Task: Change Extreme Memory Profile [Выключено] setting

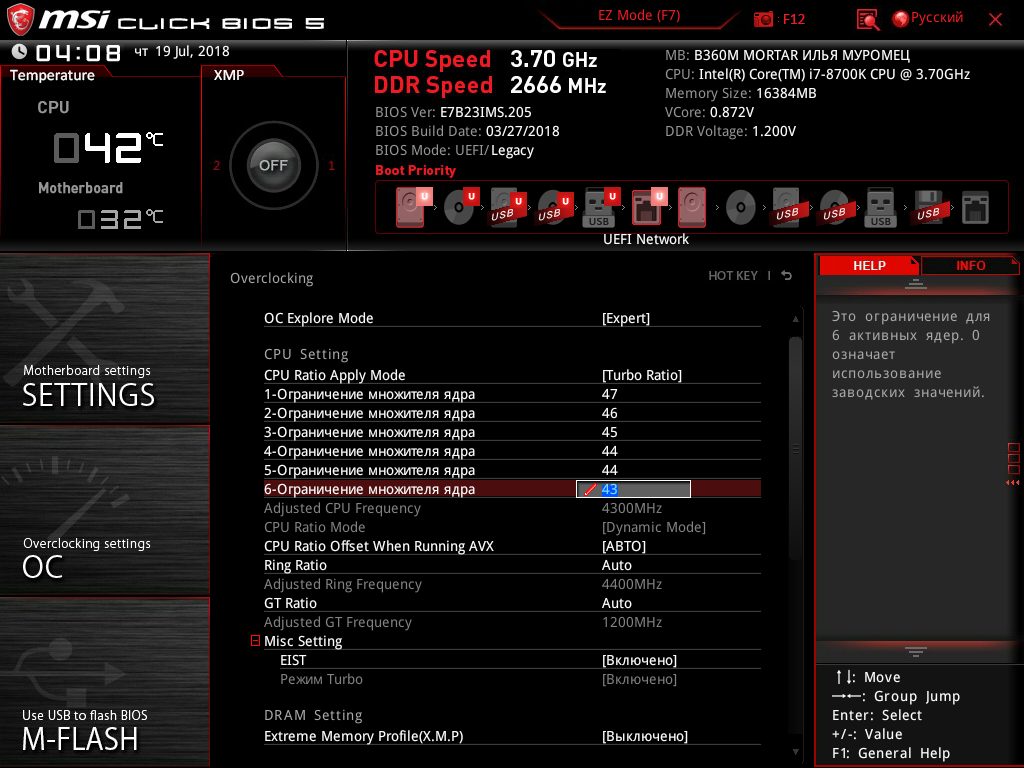Action: pos(645,736)
